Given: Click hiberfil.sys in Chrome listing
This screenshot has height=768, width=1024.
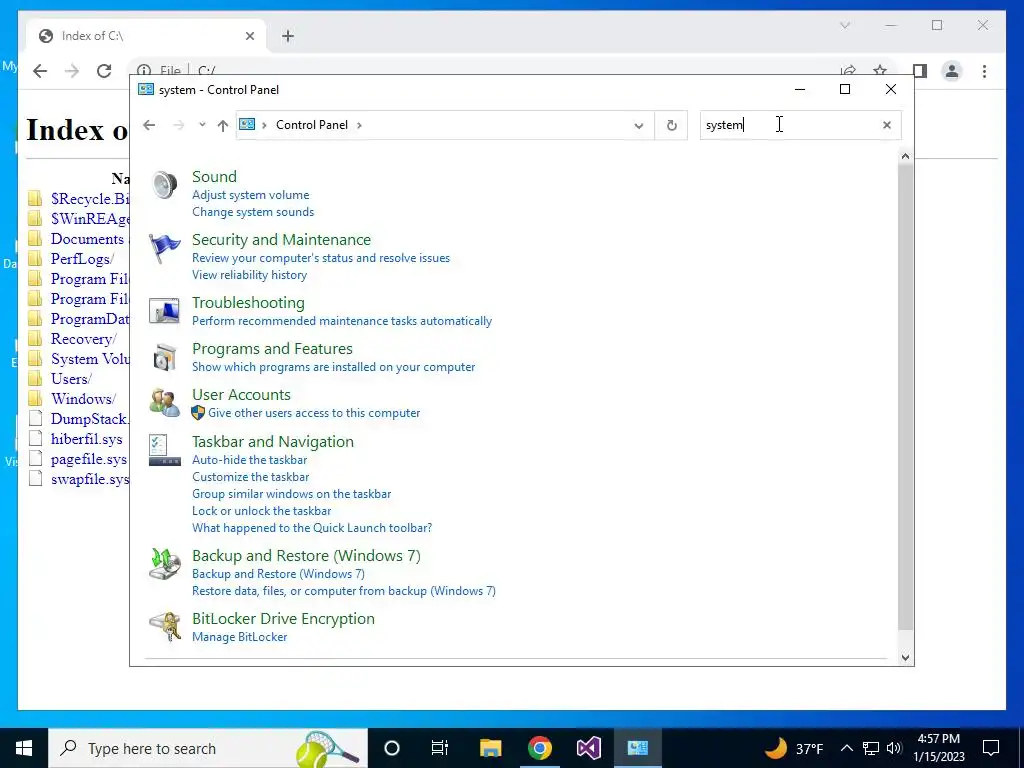Looking at the screenshot, I should click(x=87, y=439).
